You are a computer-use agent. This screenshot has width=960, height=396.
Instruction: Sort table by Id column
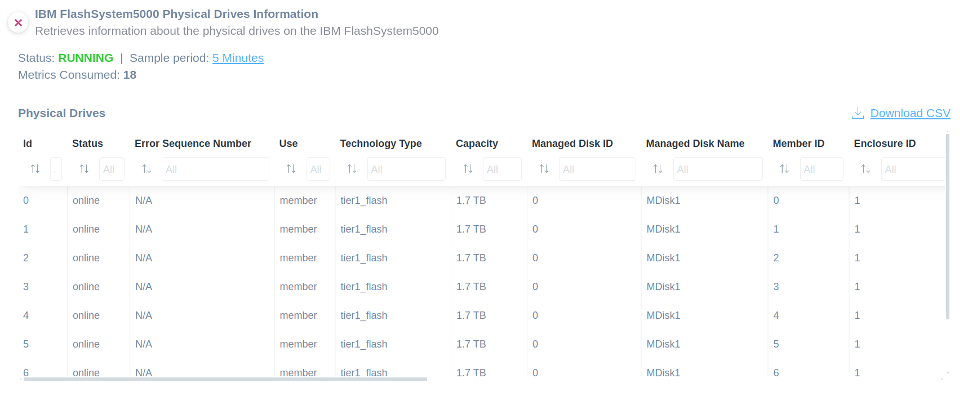tap(35, 169)
